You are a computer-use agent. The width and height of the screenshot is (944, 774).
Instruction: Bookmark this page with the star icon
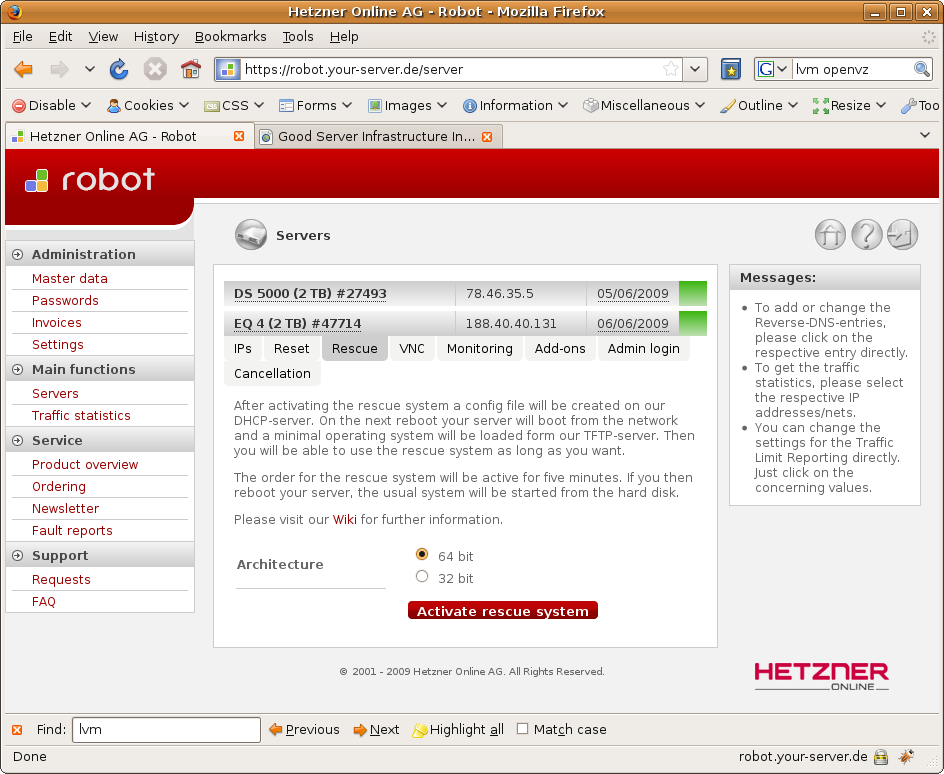[x=671, y=69]
